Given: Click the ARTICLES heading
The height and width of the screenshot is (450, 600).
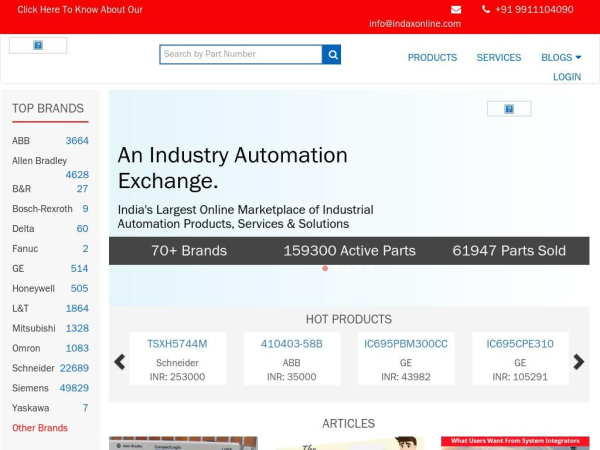Looking at the screenshot, I should [349, 424].
